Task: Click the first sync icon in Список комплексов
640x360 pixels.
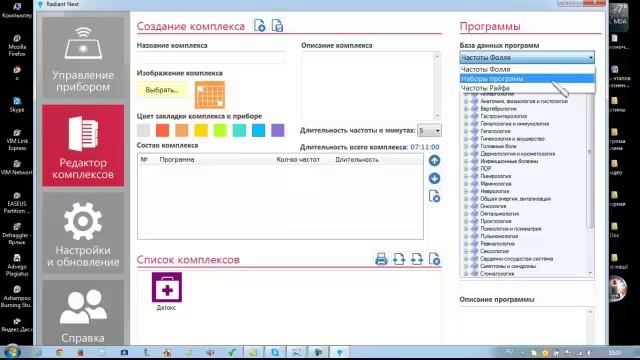Action: [x=399, y=259]
